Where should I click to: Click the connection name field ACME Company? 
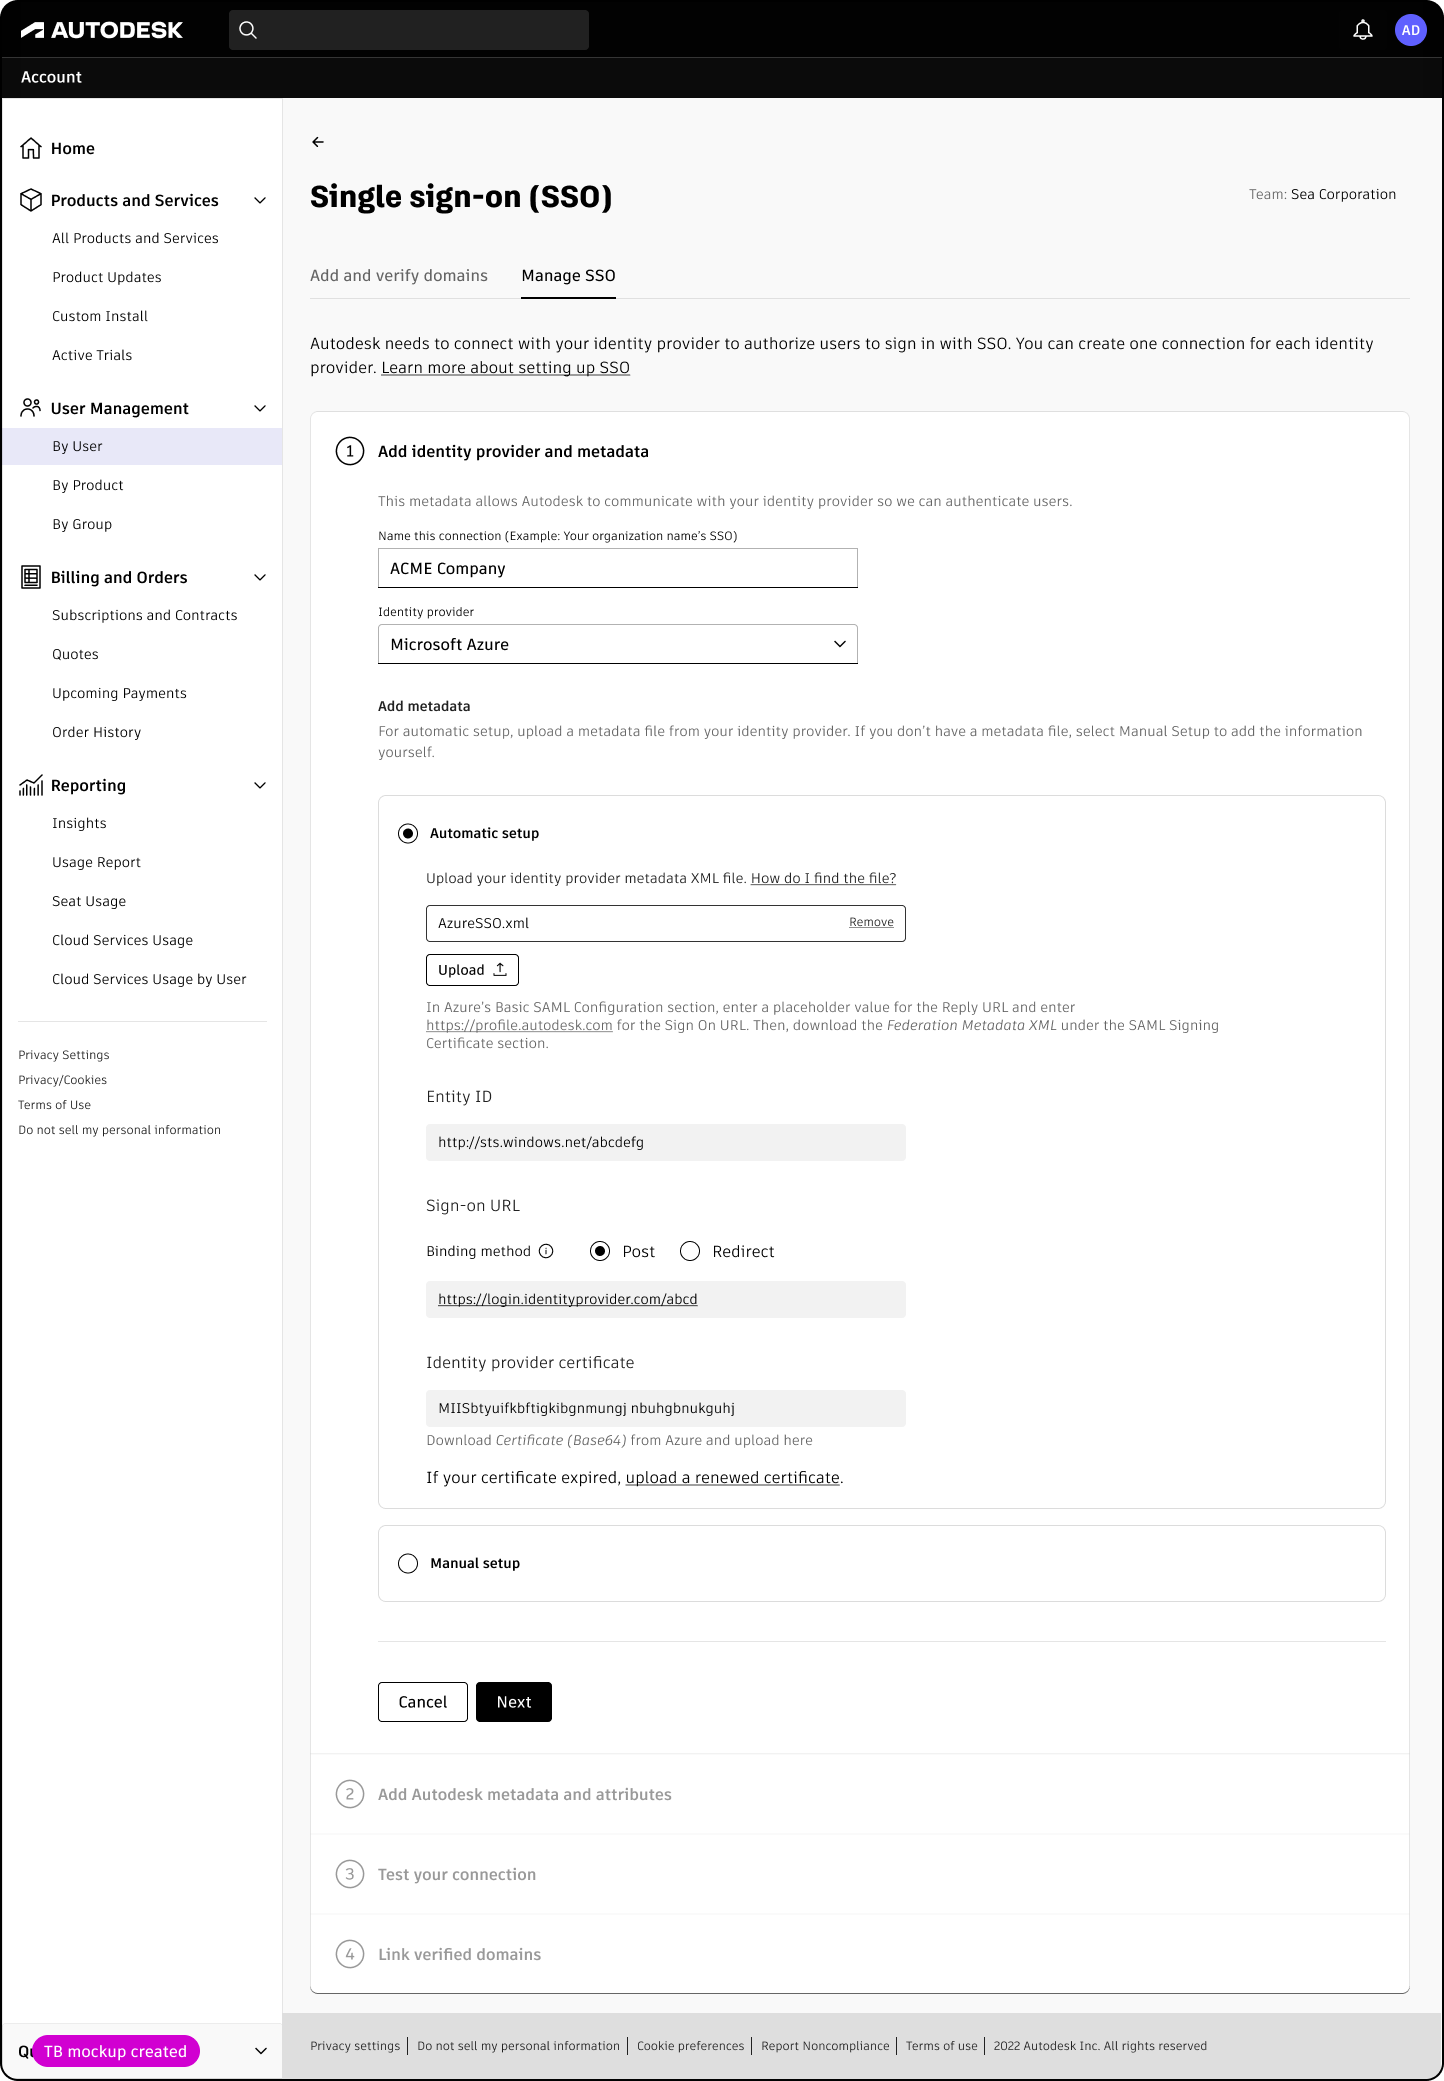point(618,568)
